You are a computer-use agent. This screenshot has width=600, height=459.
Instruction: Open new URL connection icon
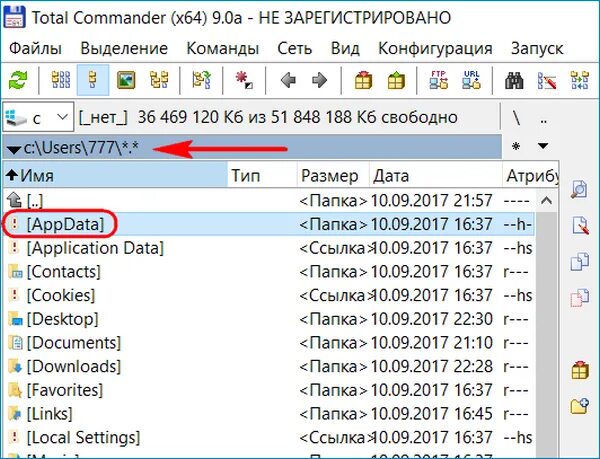pyautogui.click(x=471, y=80)
